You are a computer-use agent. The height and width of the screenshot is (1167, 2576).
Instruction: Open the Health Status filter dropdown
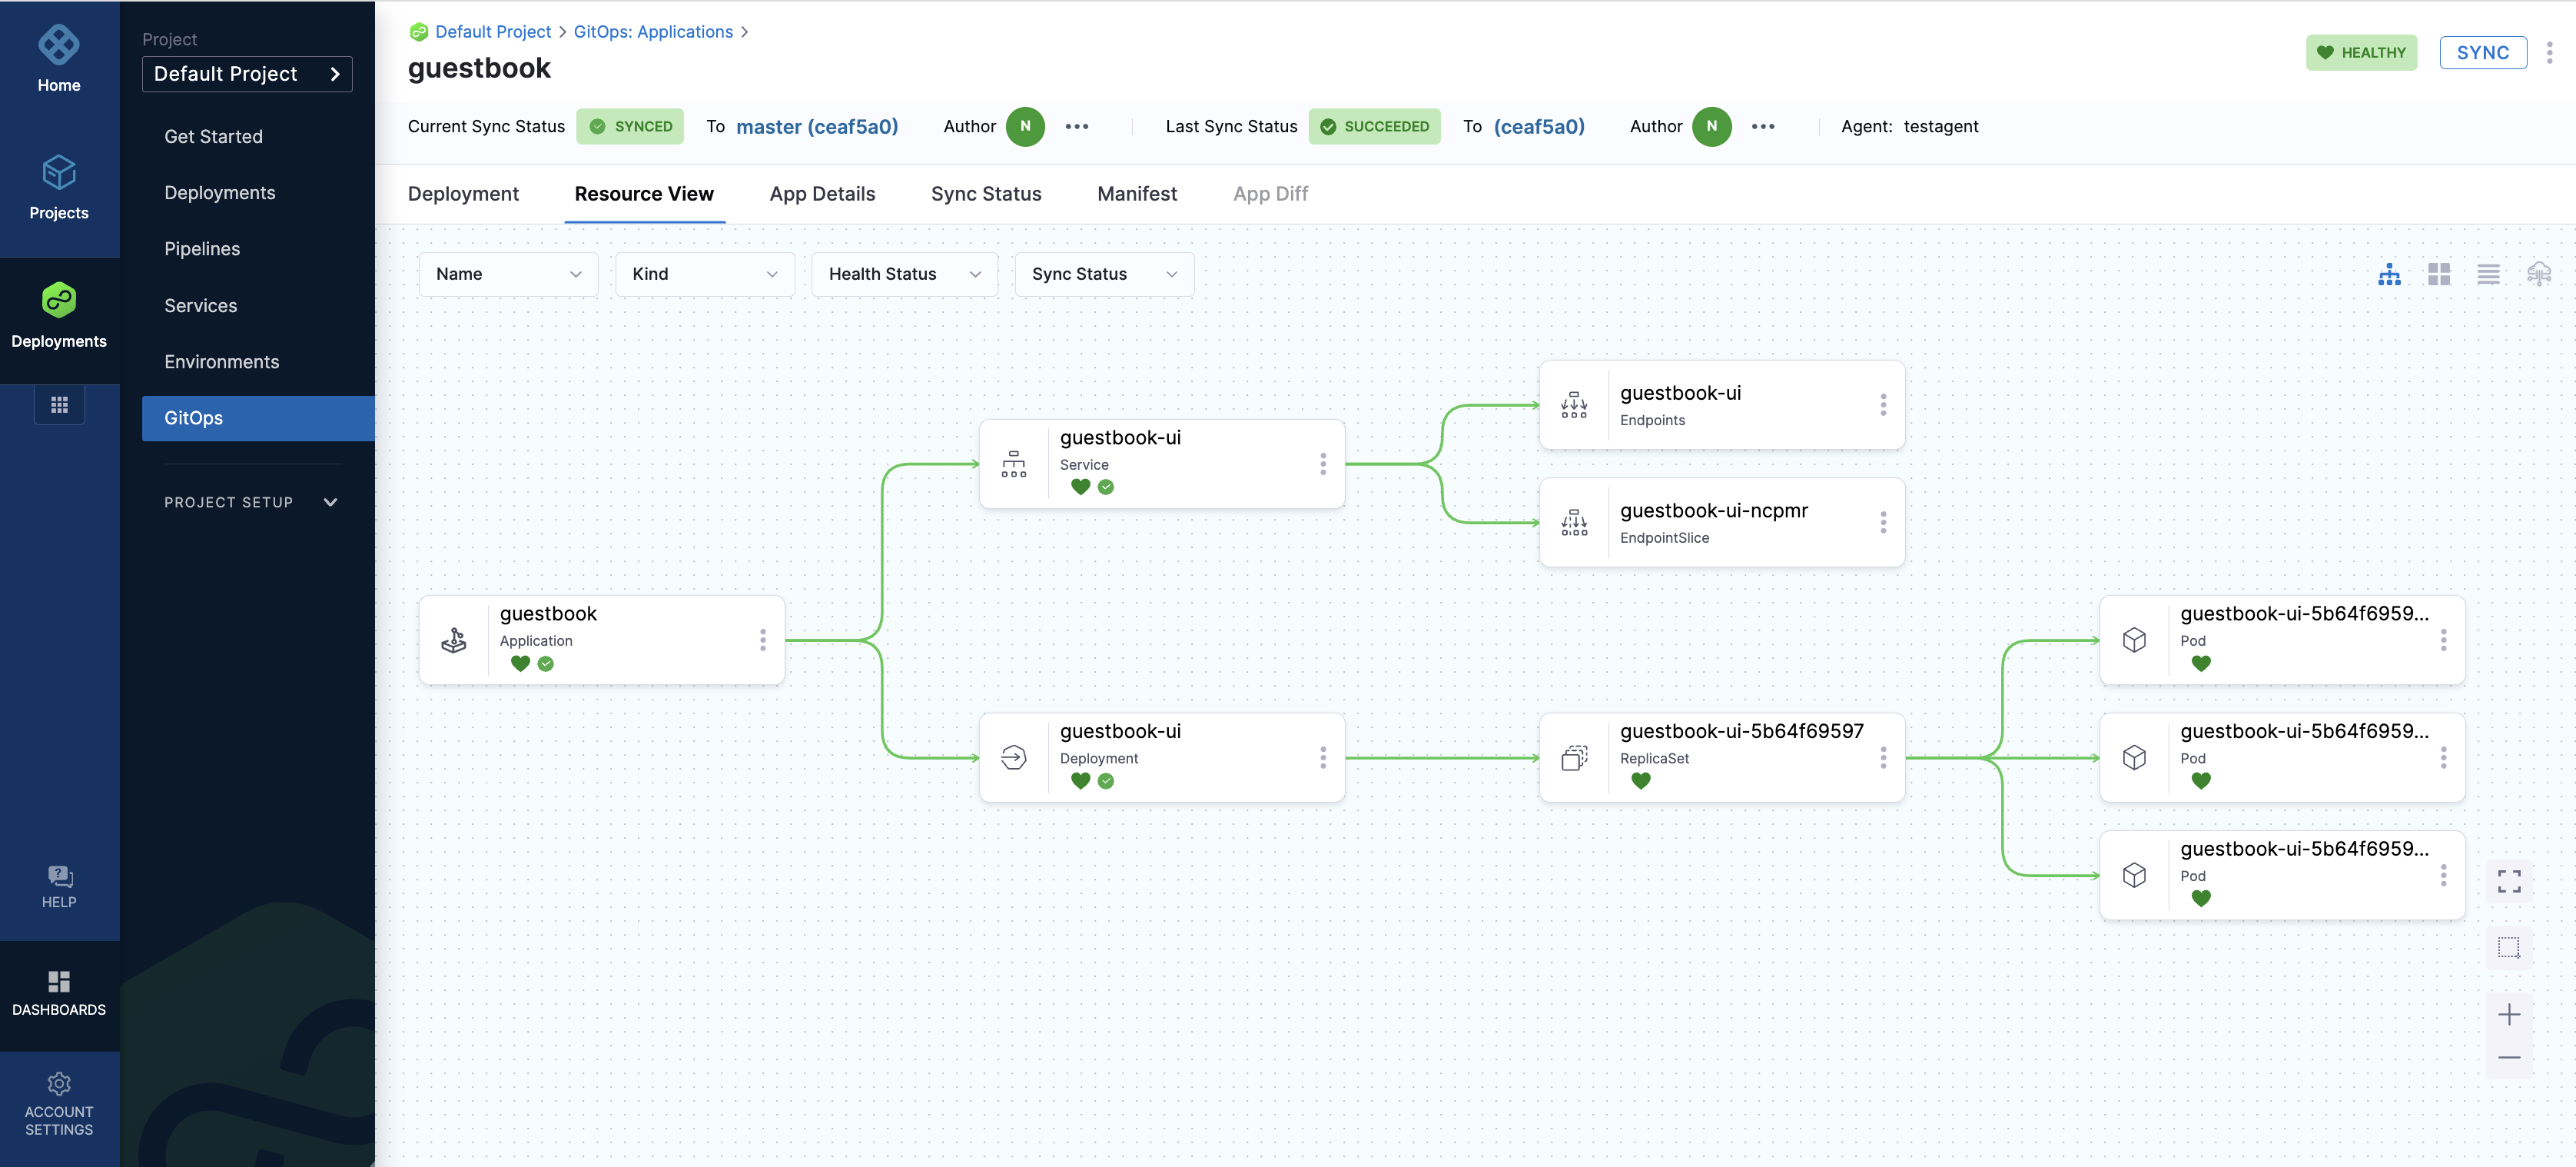pos(904,274)
